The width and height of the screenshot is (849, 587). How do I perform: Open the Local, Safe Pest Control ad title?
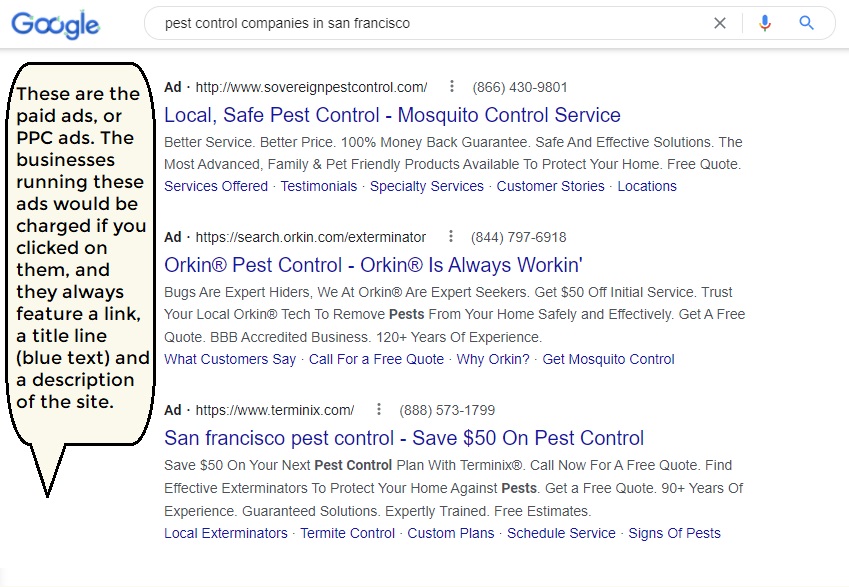[x=392, y=115]
